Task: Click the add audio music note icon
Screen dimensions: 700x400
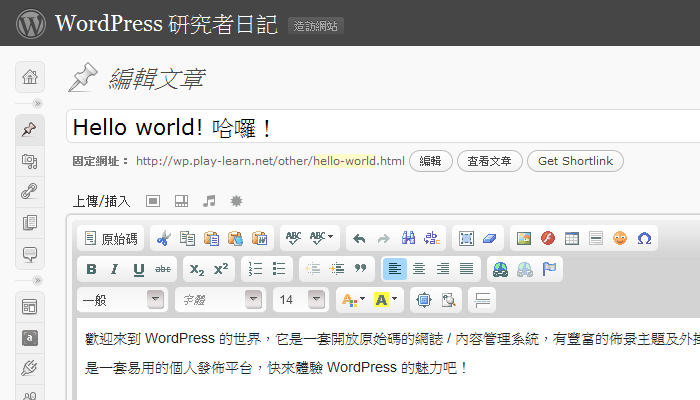Action: 209,201
